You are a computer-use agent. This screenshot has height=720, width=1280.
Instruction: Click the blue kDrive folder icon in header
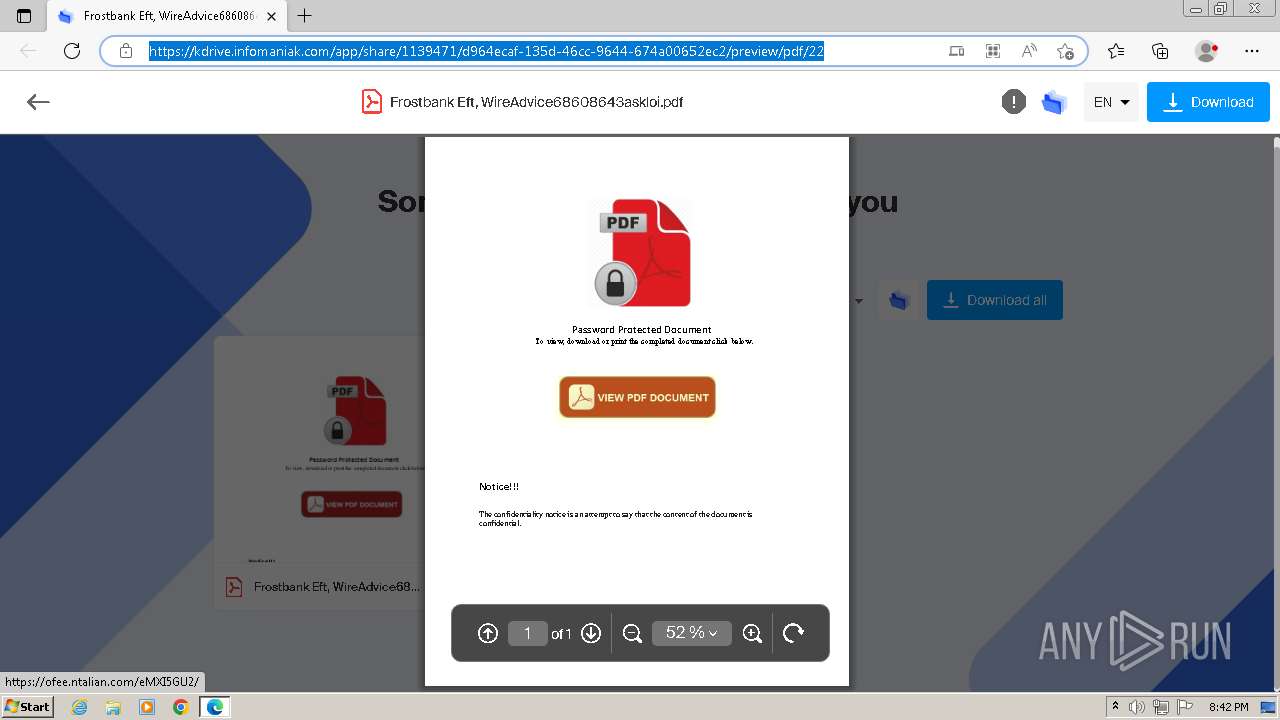point(1054,102)
